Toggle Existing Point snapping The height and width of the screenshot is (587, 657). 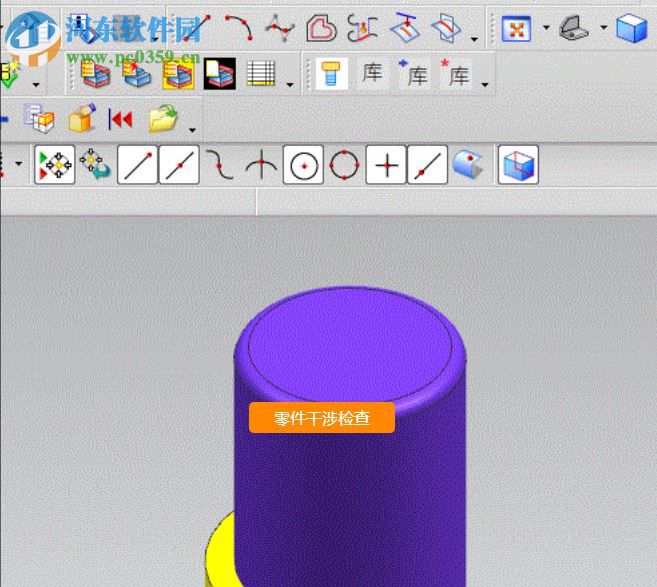click(386, 165)
